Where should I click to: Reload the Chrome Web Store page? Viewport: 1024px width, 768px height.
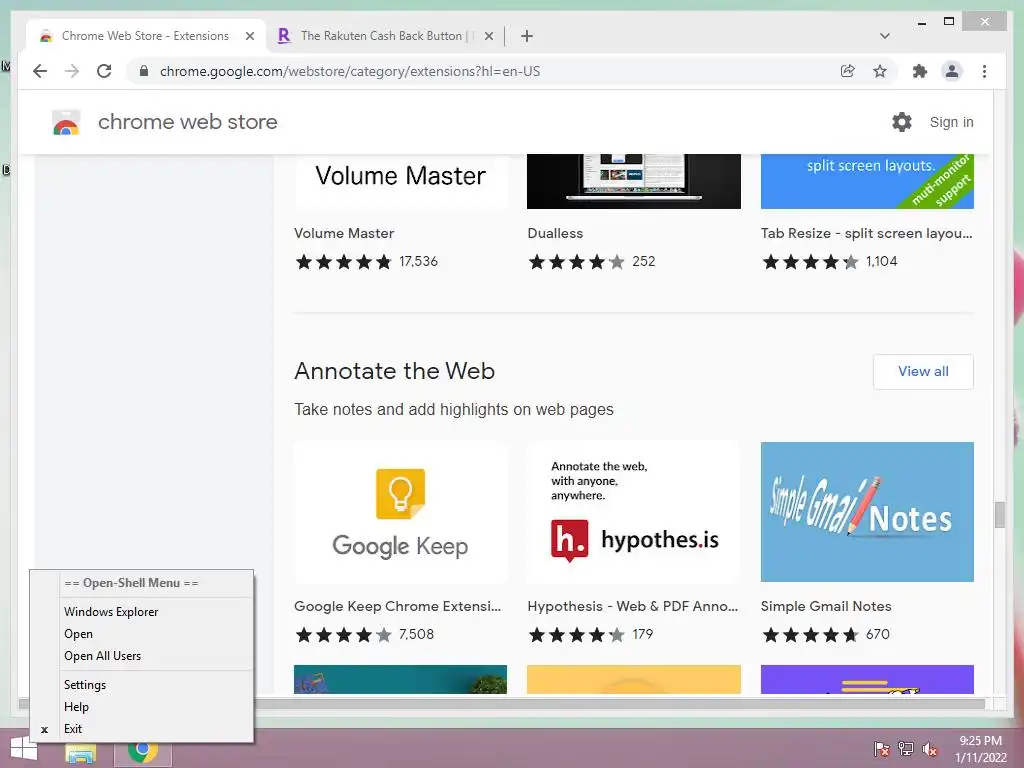coord(104,71)
